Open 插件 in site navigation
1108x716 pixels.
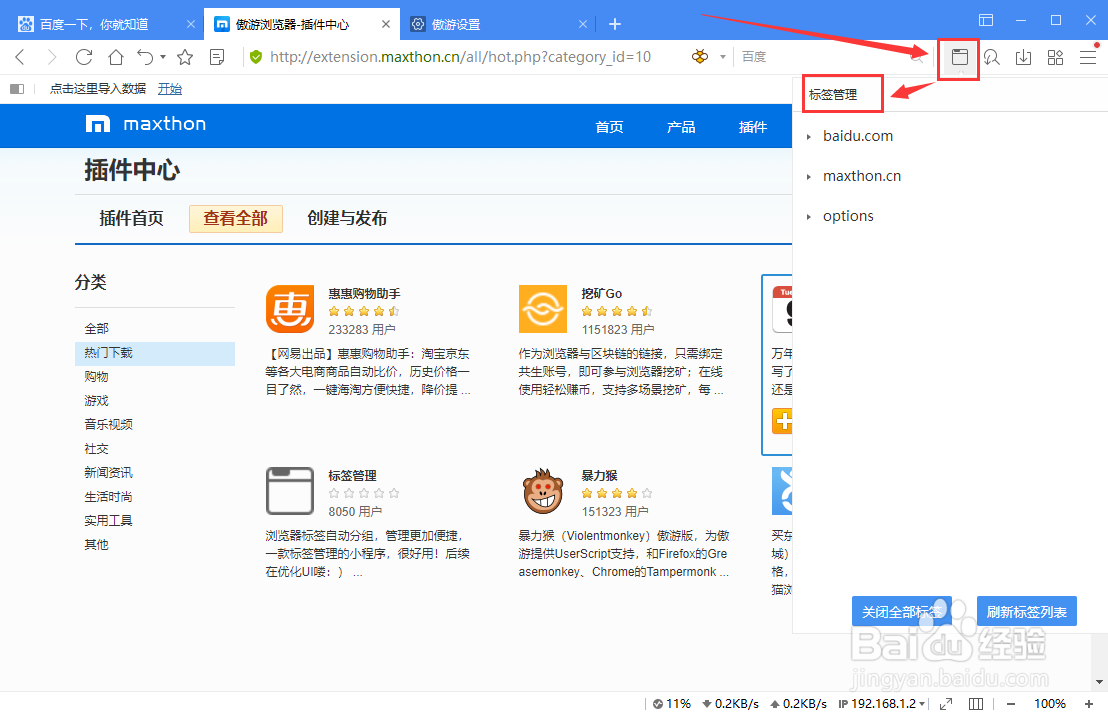753,127
